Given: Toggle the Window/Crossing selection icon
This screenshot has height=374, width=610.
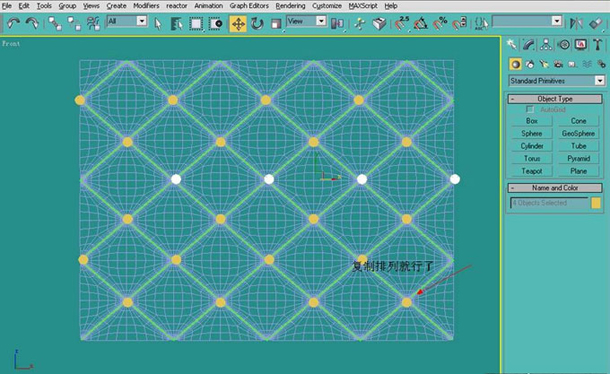Looking at the screenshot, I should (215, 24).
